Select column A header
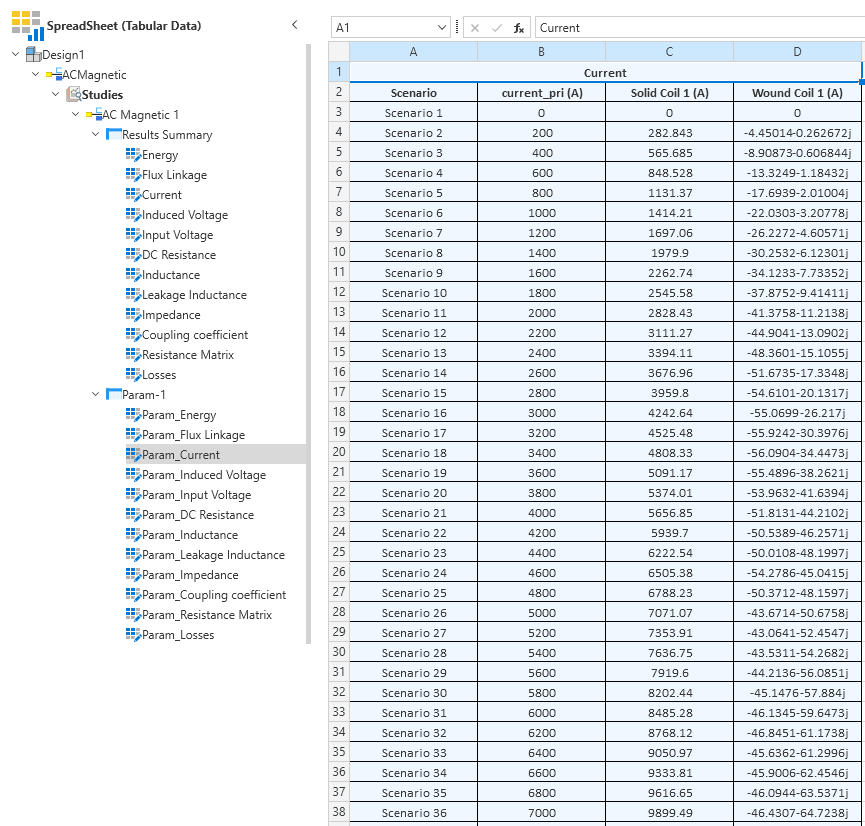This screenshot has height=826, width=865. tap(413, 51)
